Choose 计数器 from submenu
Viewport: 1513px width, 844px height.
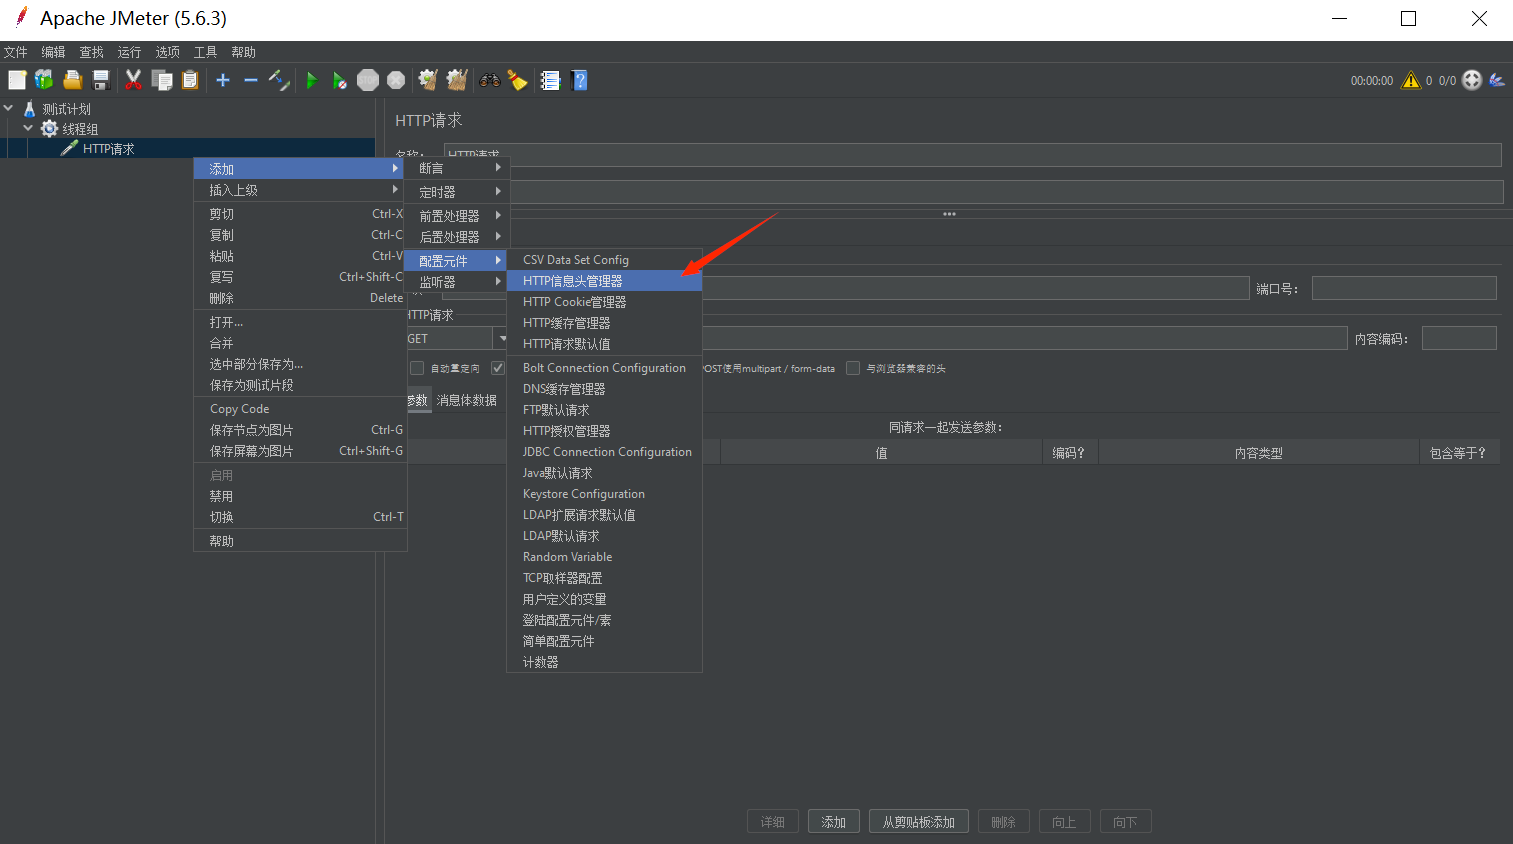click(604, 662)
